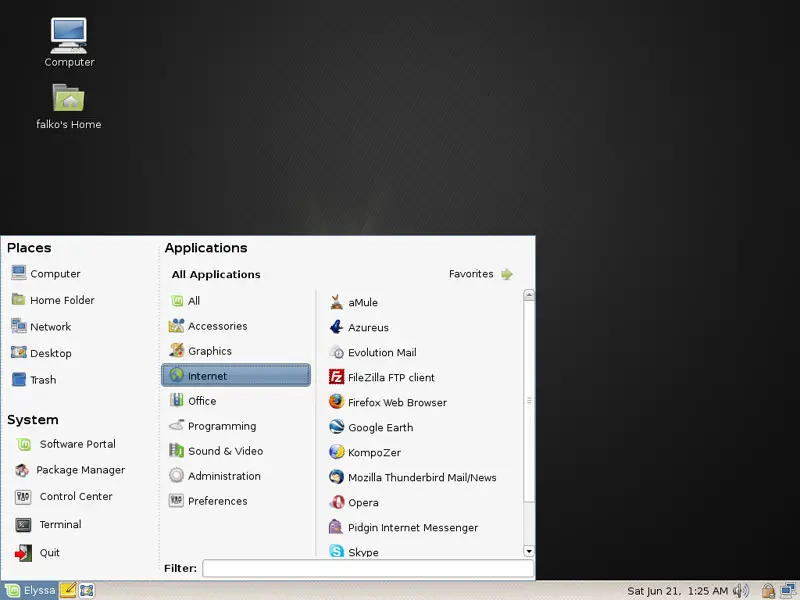Viewport: 800px width, 600px height.
Task: Select the Graphics category
Action: pos(236,351)
